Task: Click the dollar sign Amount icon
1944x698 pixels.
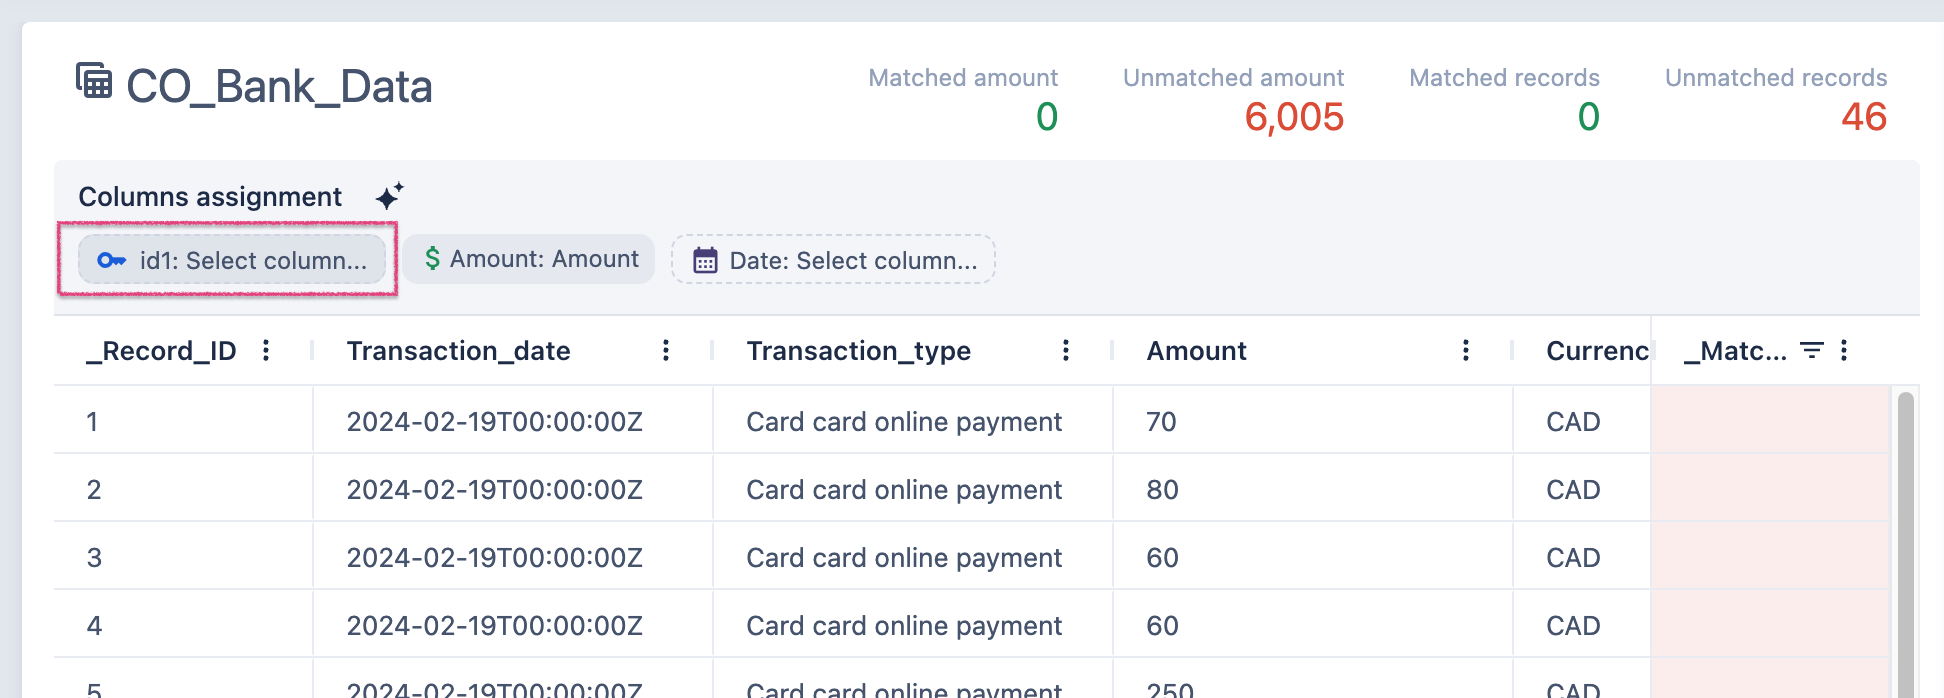Action: (x=432, y=259)
